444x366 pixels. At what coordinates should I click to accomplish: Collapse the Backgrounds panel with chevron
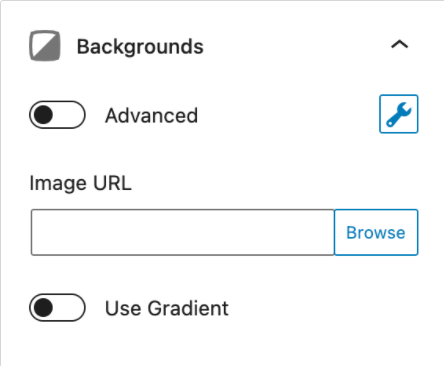[399, 45]
